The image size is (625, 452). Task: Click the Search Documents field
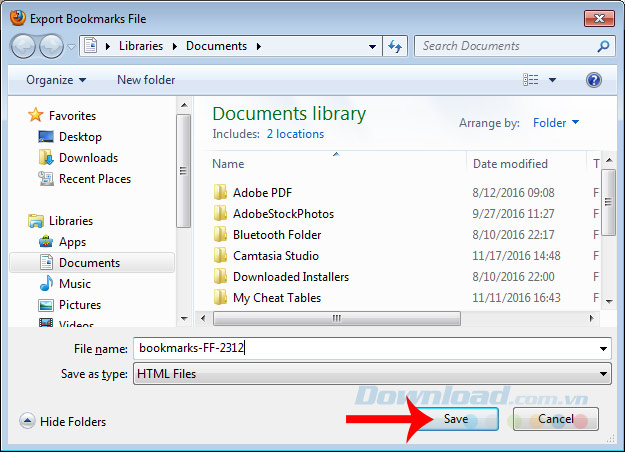coord(514,46)
